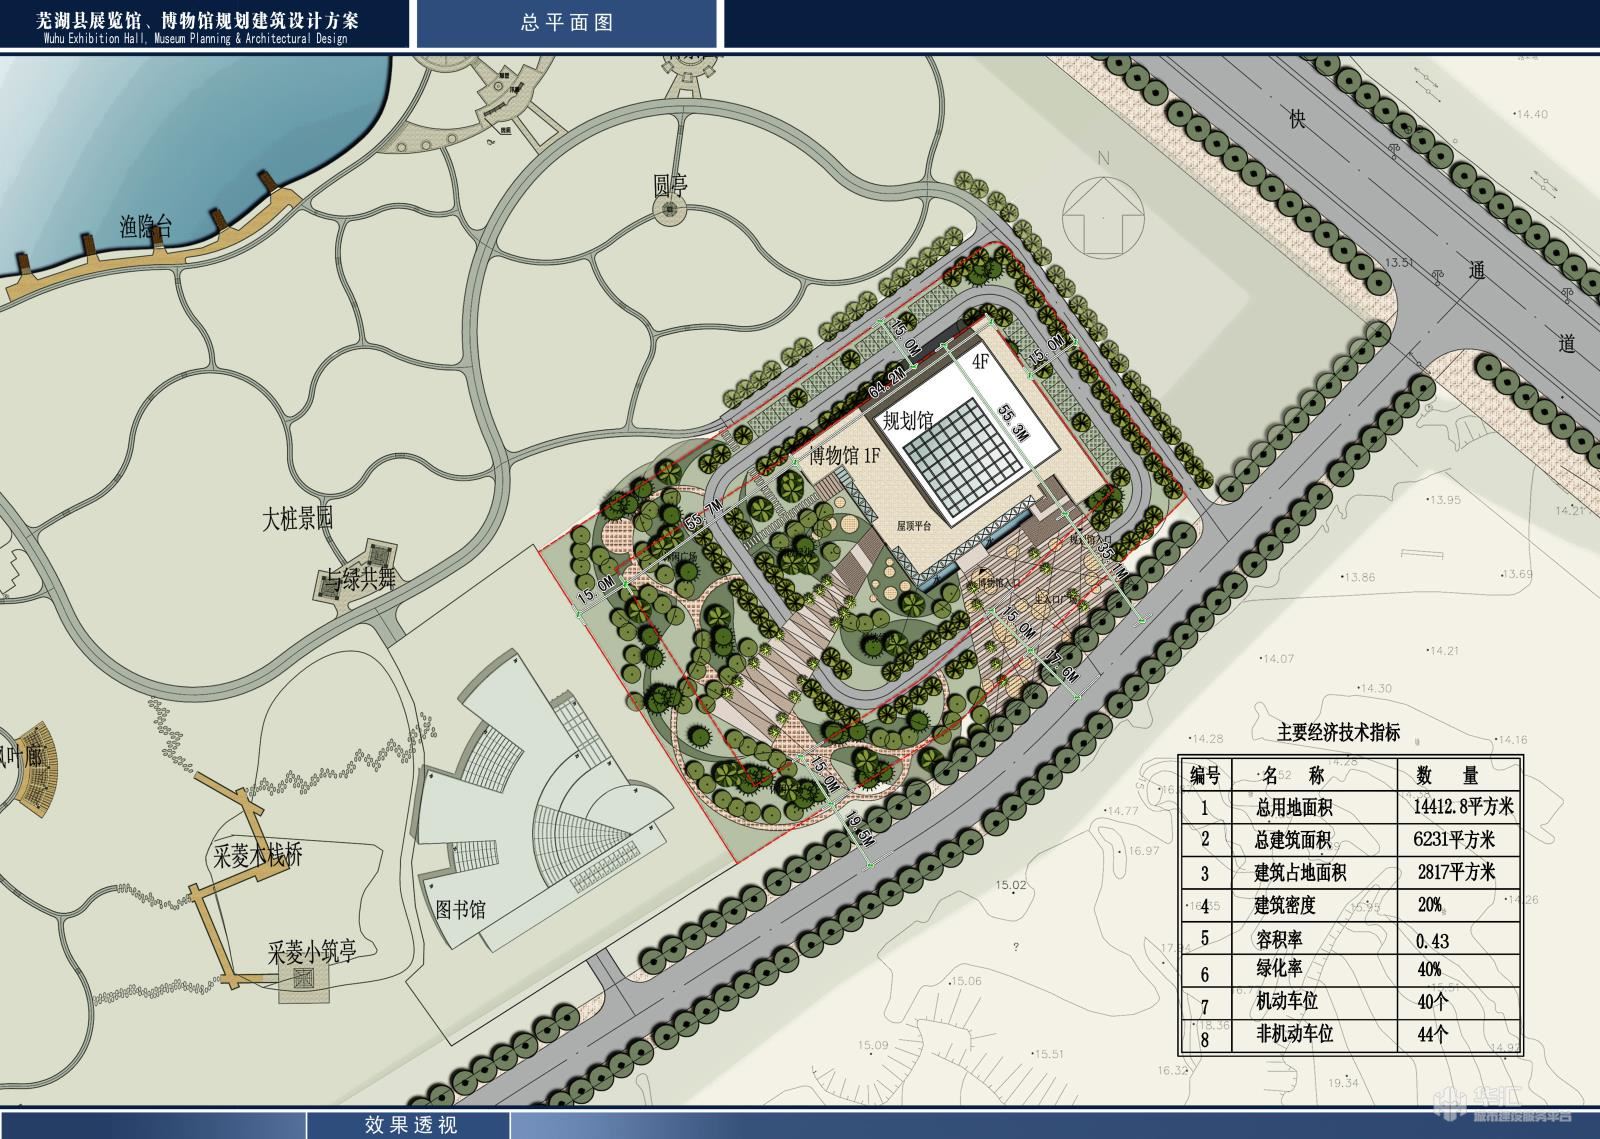Click the 圆亭 round pavilion symbol
1600x1139 pixels.
point(668,209)
